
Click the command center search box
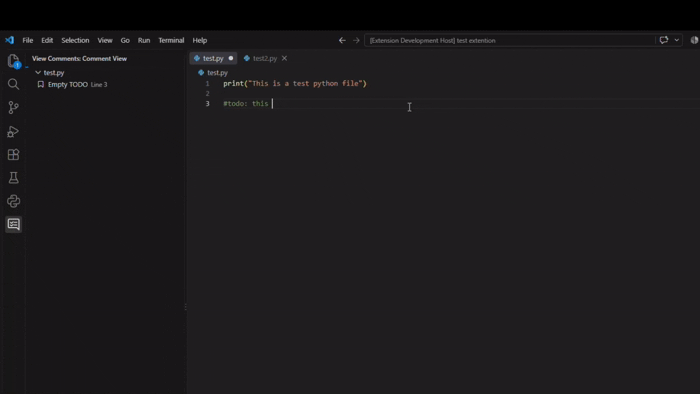pos(510,40)
